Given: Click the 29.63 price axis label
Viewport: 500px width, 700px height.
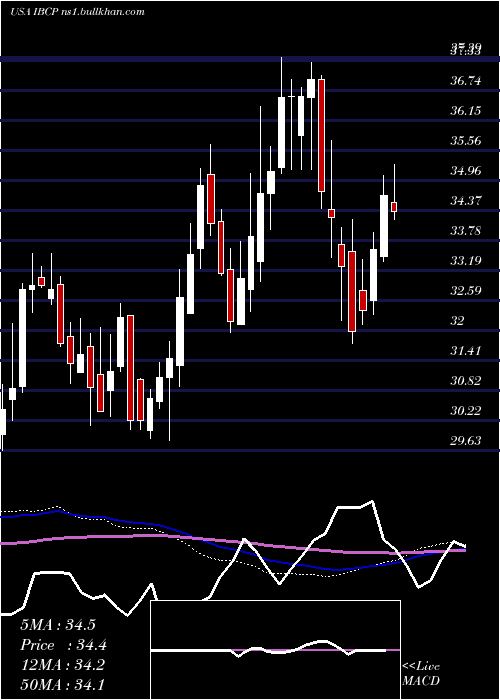Looking at the screenshot, I should click(466, 441).
